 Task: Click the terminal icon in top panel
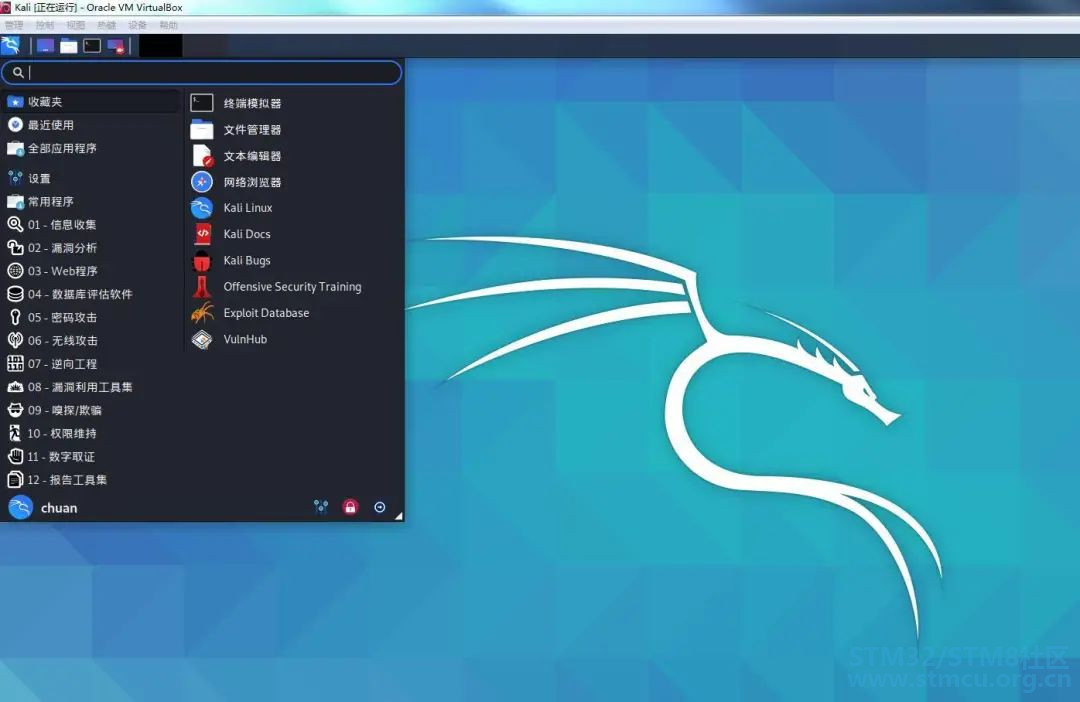[92, 45]
